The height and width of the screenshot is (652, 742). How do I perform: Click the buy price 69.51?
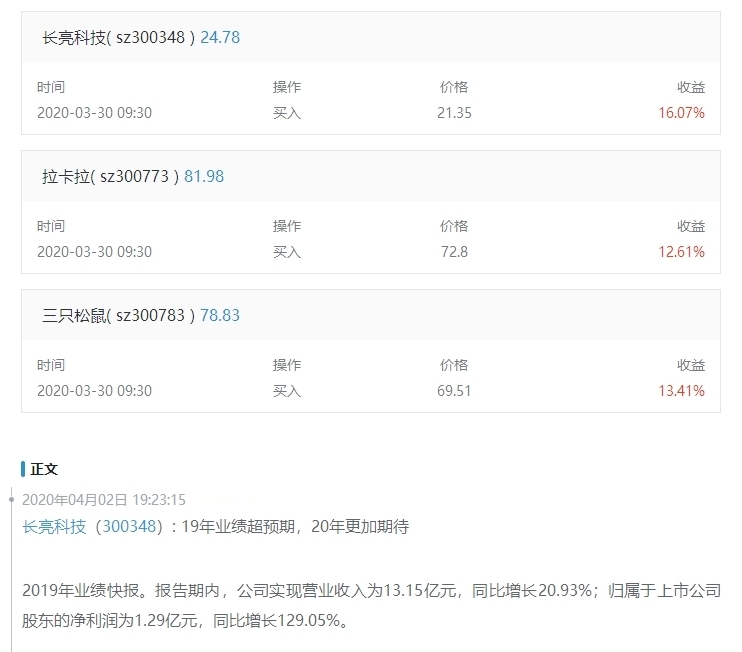pyautogui.click(x=454, y=391)
